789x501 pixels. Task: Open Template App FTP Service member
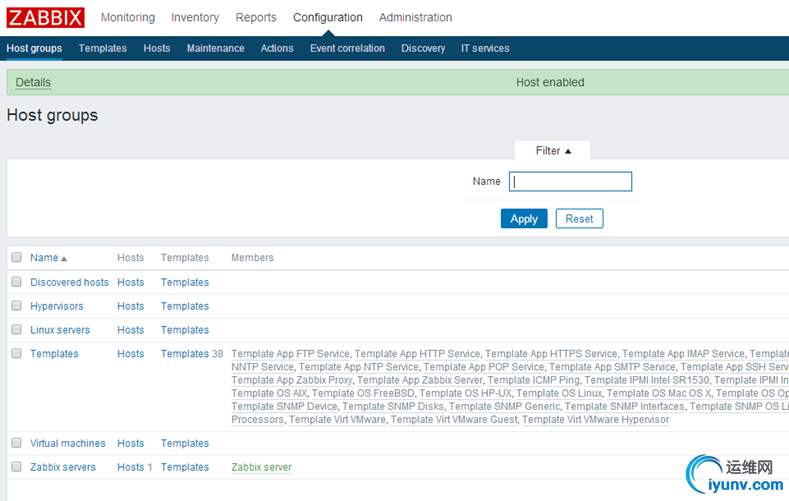290,354
